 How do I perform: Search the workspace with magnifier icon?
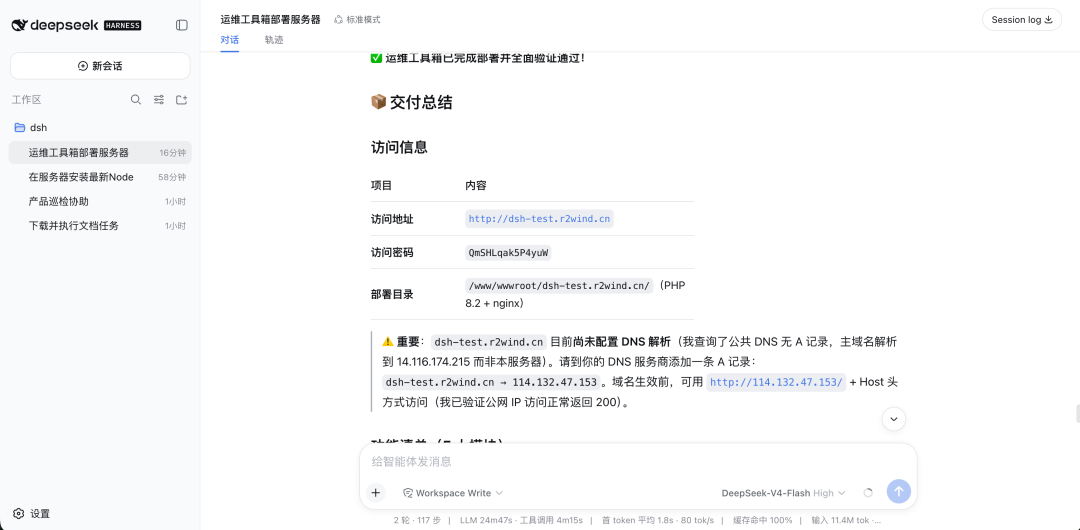136,100
